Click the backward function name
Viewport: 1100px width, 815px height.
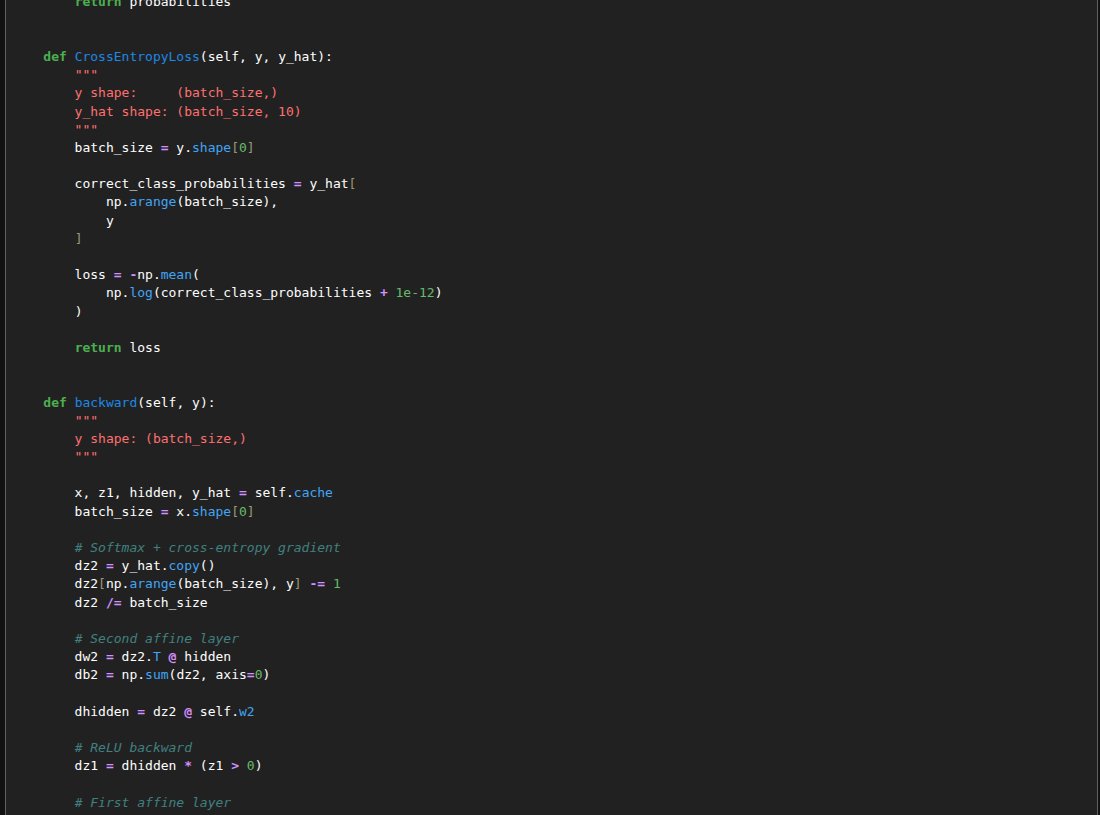[x=106, y=403]
